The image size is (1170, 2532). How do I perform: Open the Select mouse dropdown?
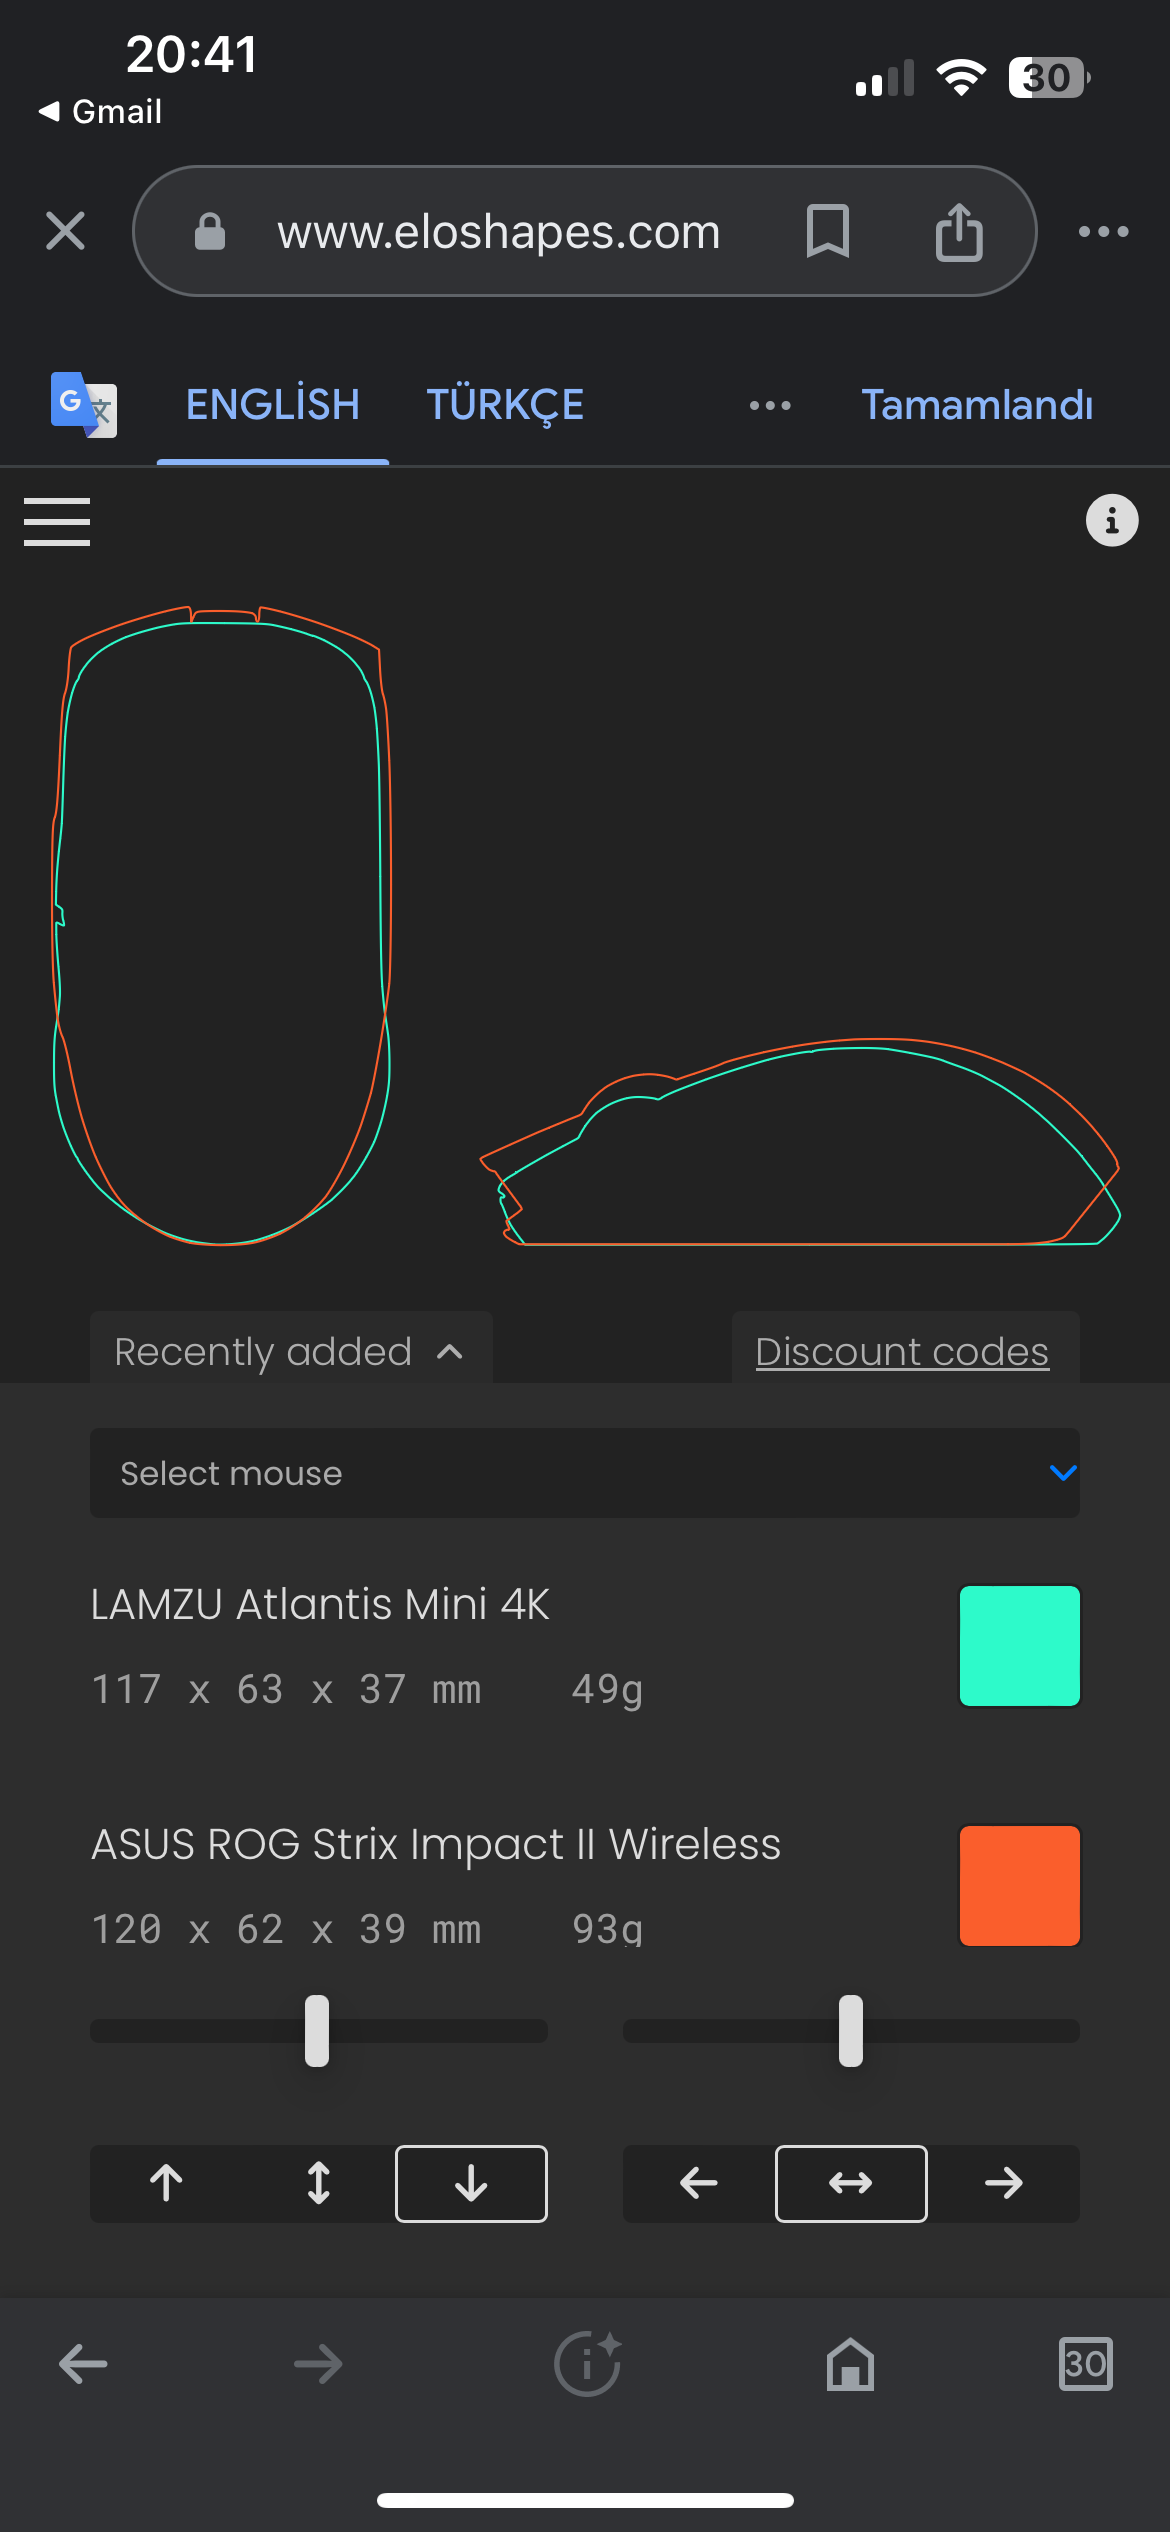[x=584, y=1473]
